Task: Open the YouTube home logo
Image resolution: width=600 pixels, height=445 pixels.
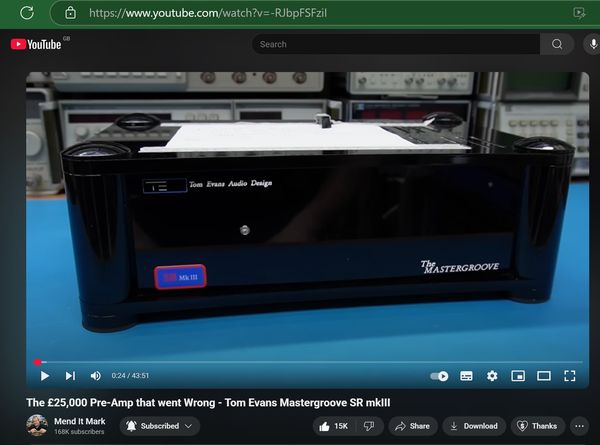Action: coord(36,44)
